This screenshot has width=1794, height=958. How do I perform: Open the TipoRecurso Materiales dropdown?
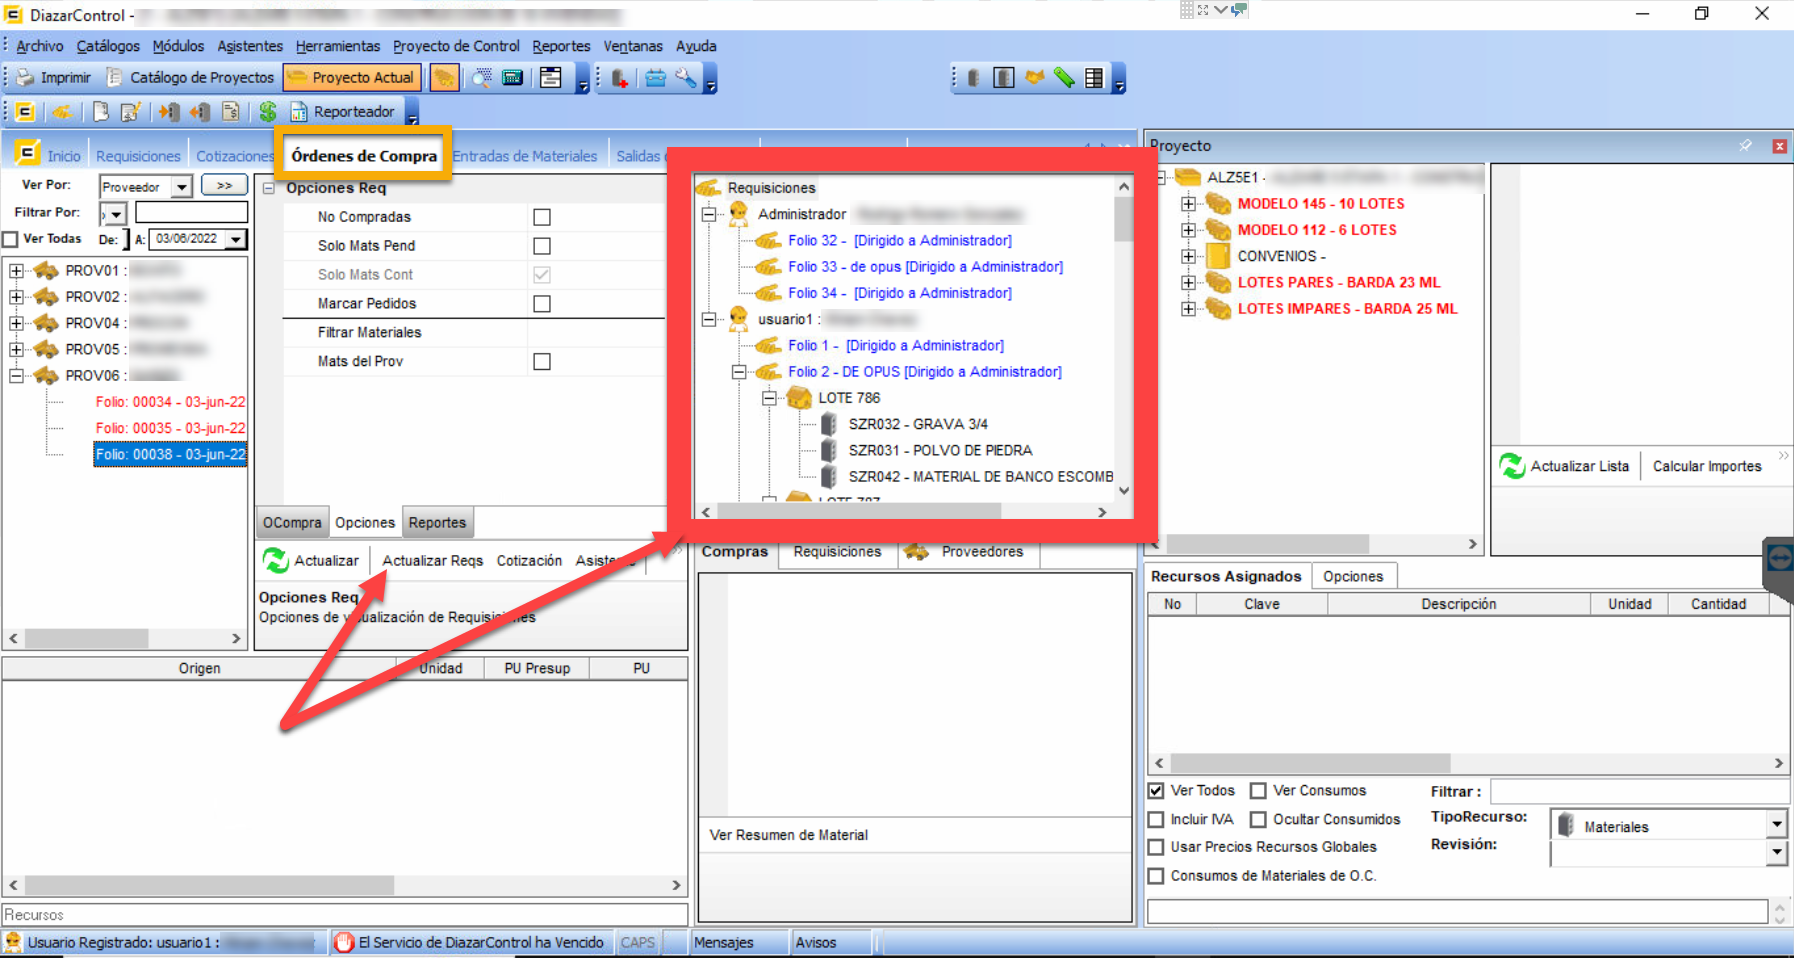click(1776, 825)
